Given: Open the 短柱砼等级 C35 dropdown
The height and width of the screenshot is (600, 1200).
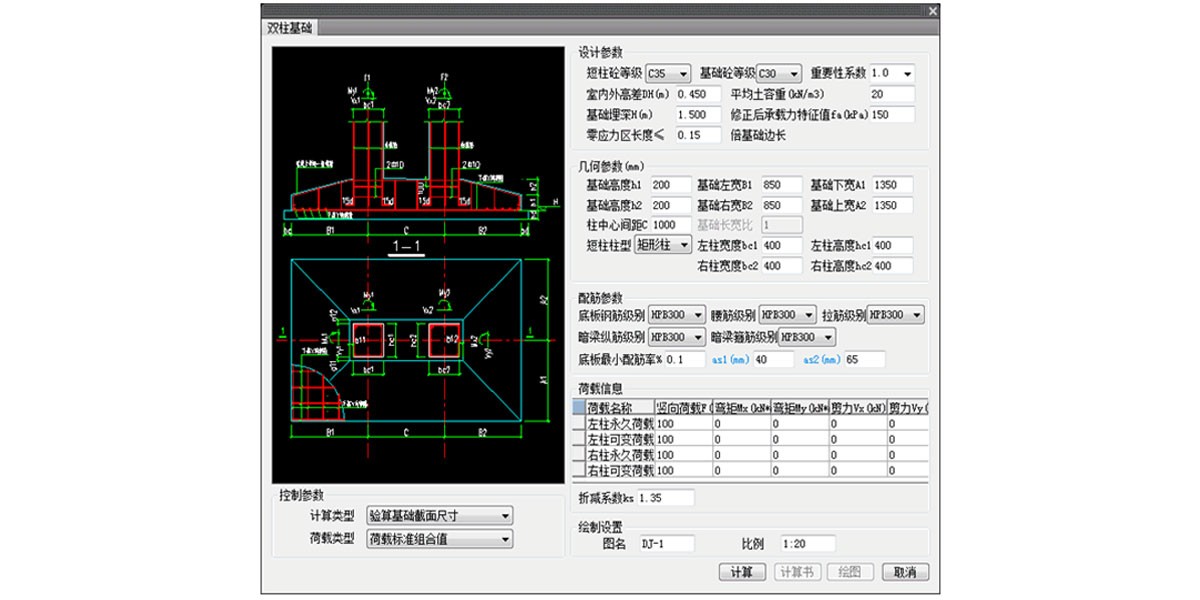Looking at the screenshot, I should [x=668, y=74].
